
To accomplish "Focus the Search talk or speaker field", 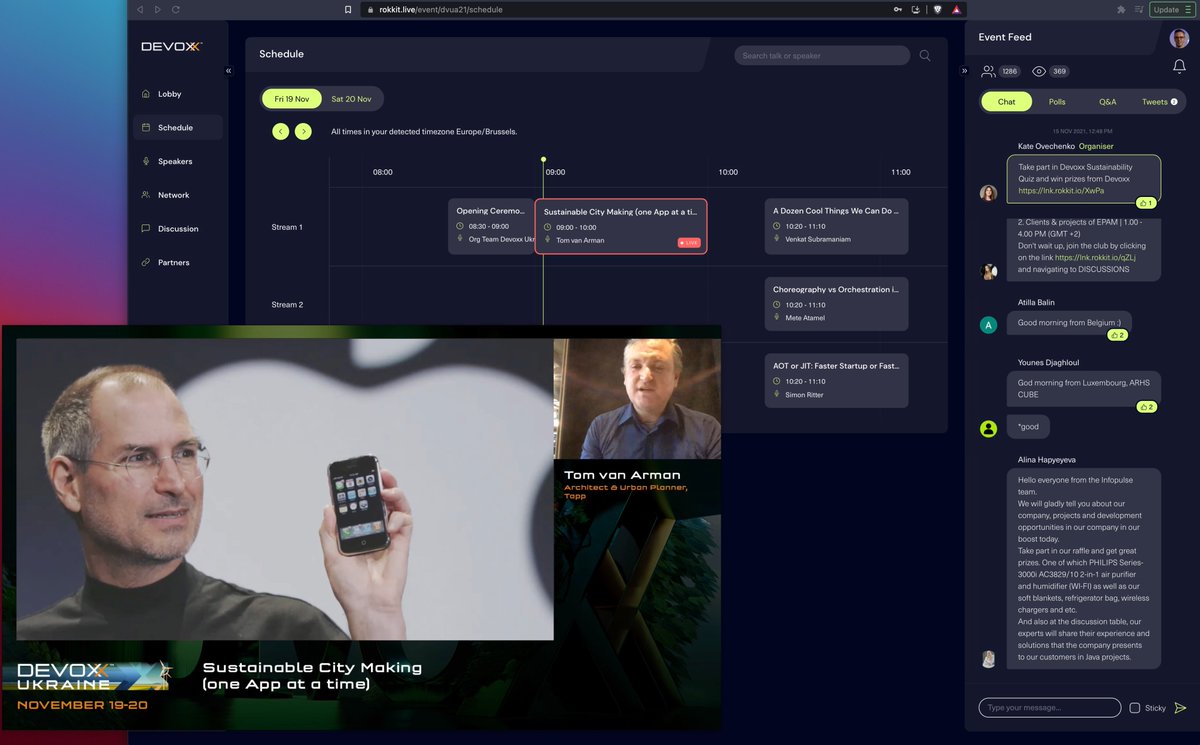I will tap(822, 56).
